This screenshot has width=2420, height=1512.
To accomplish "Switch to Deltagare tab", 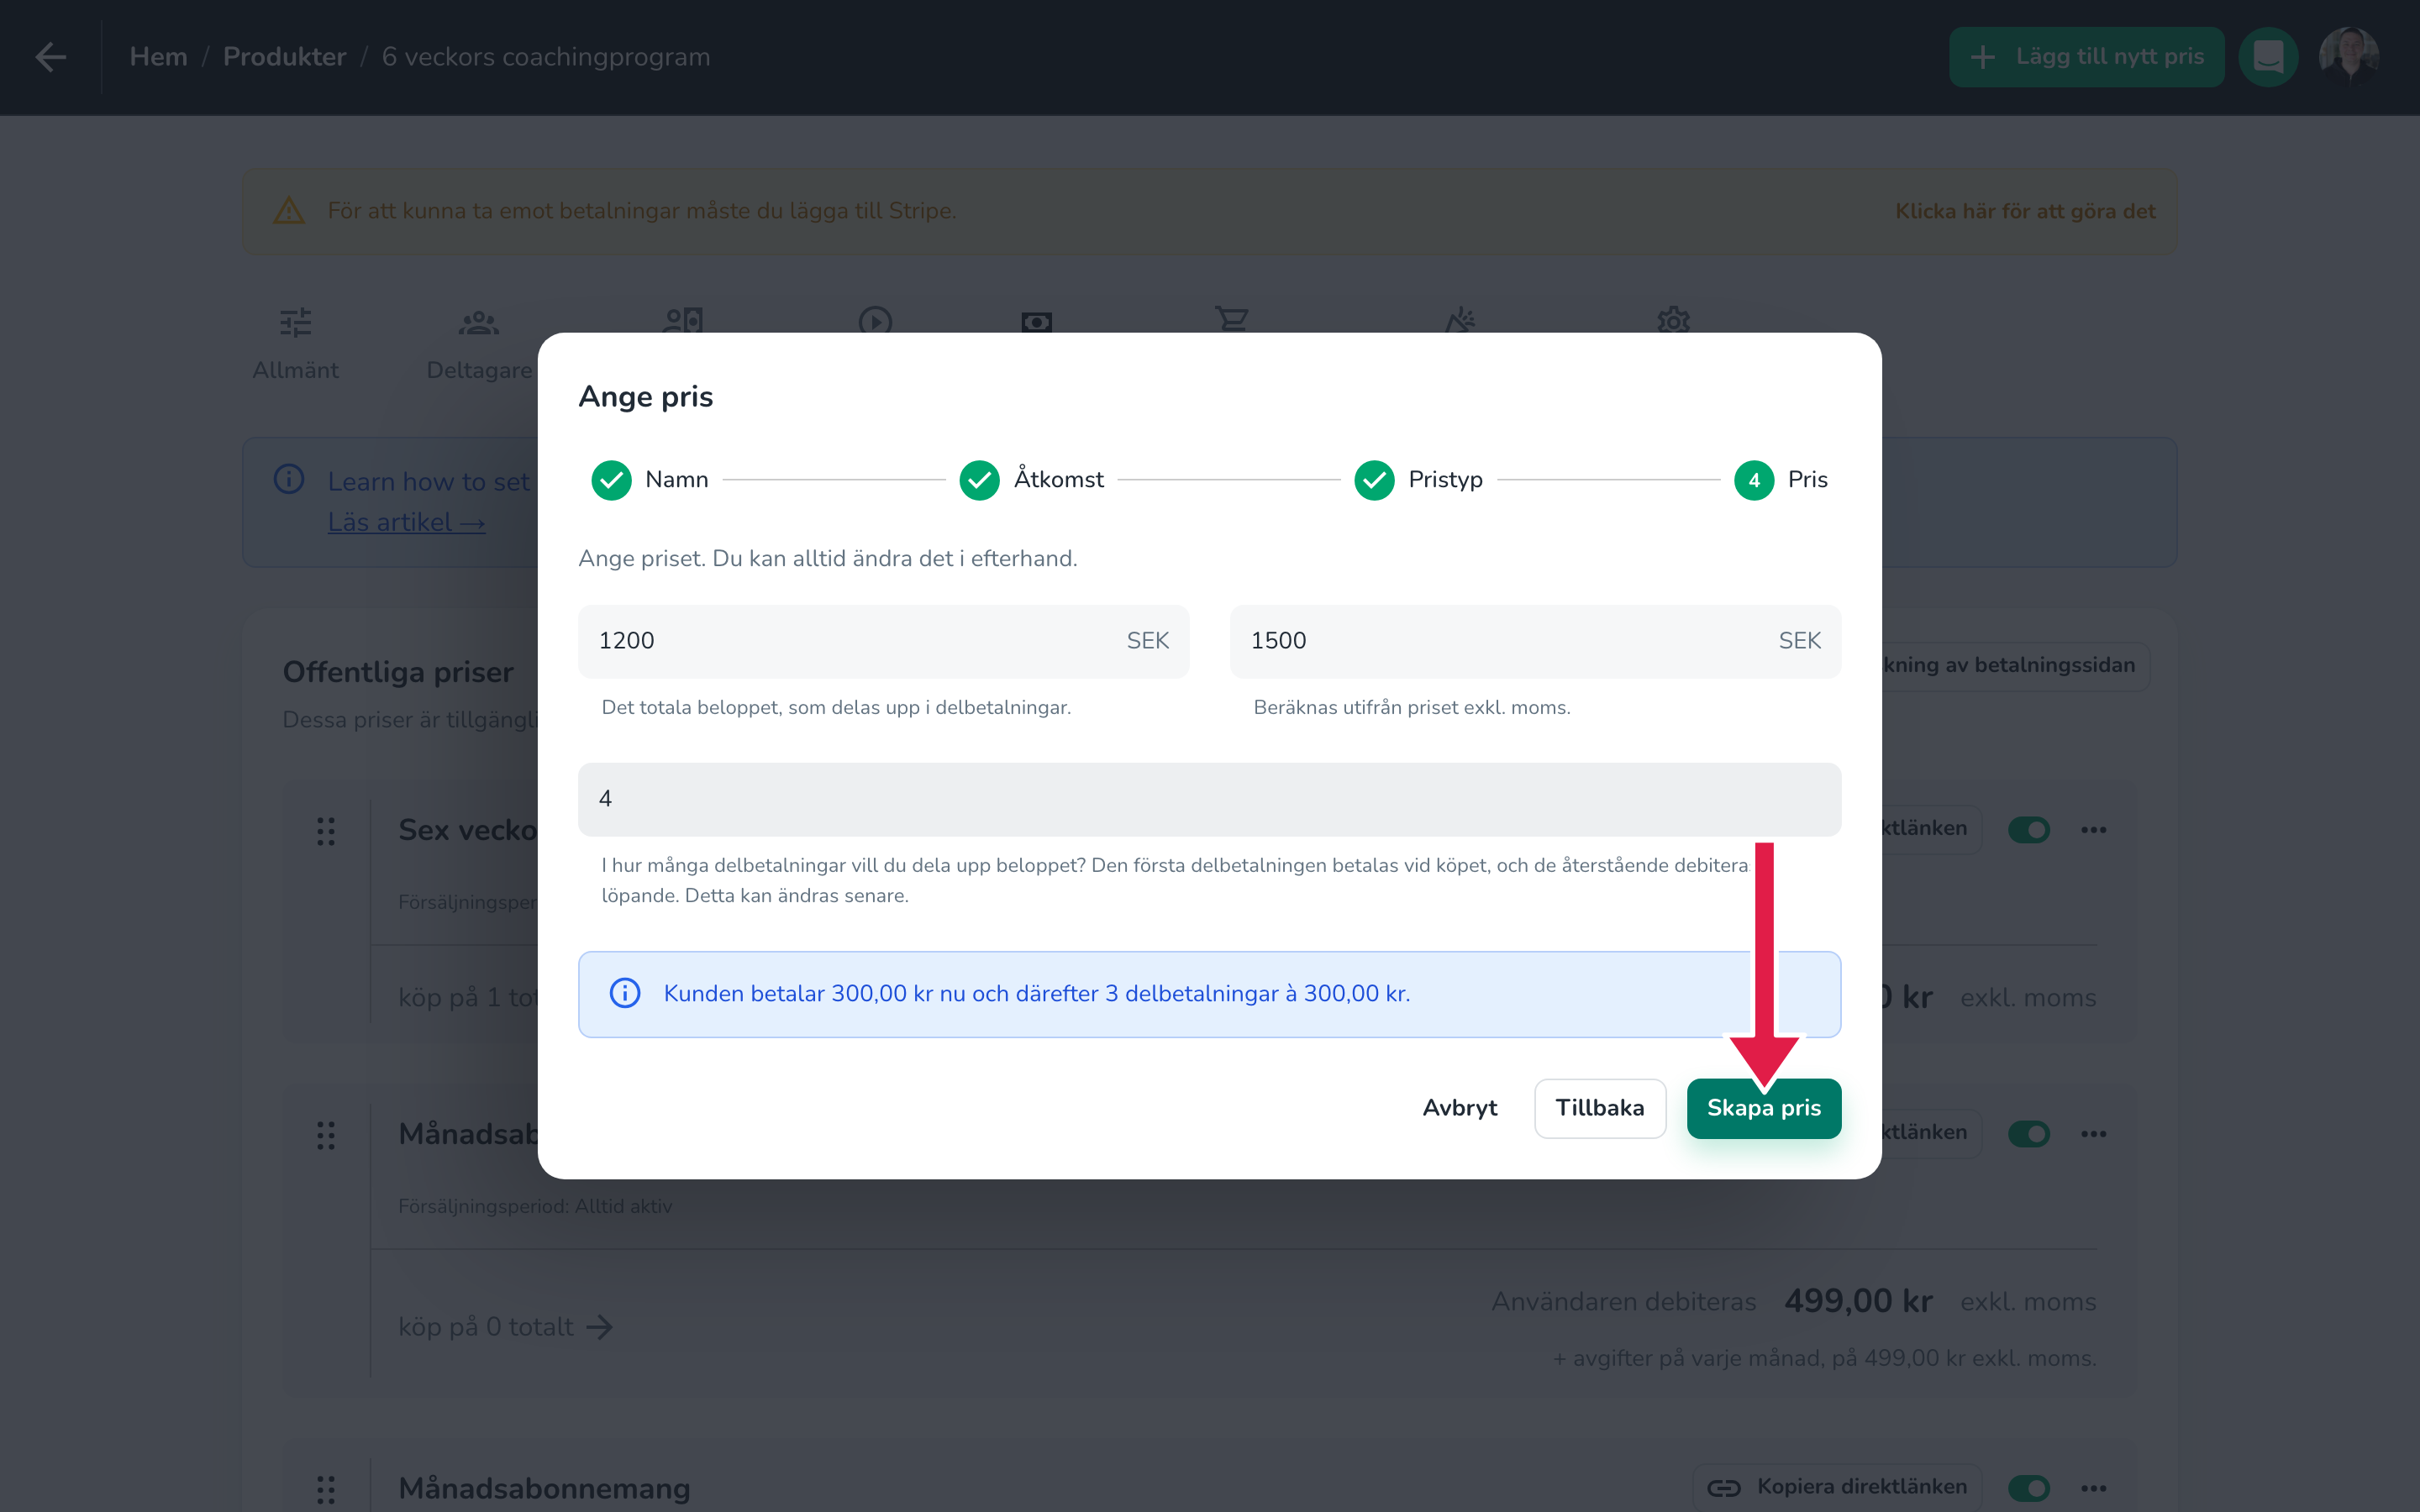I will click(x=479, y=344).
